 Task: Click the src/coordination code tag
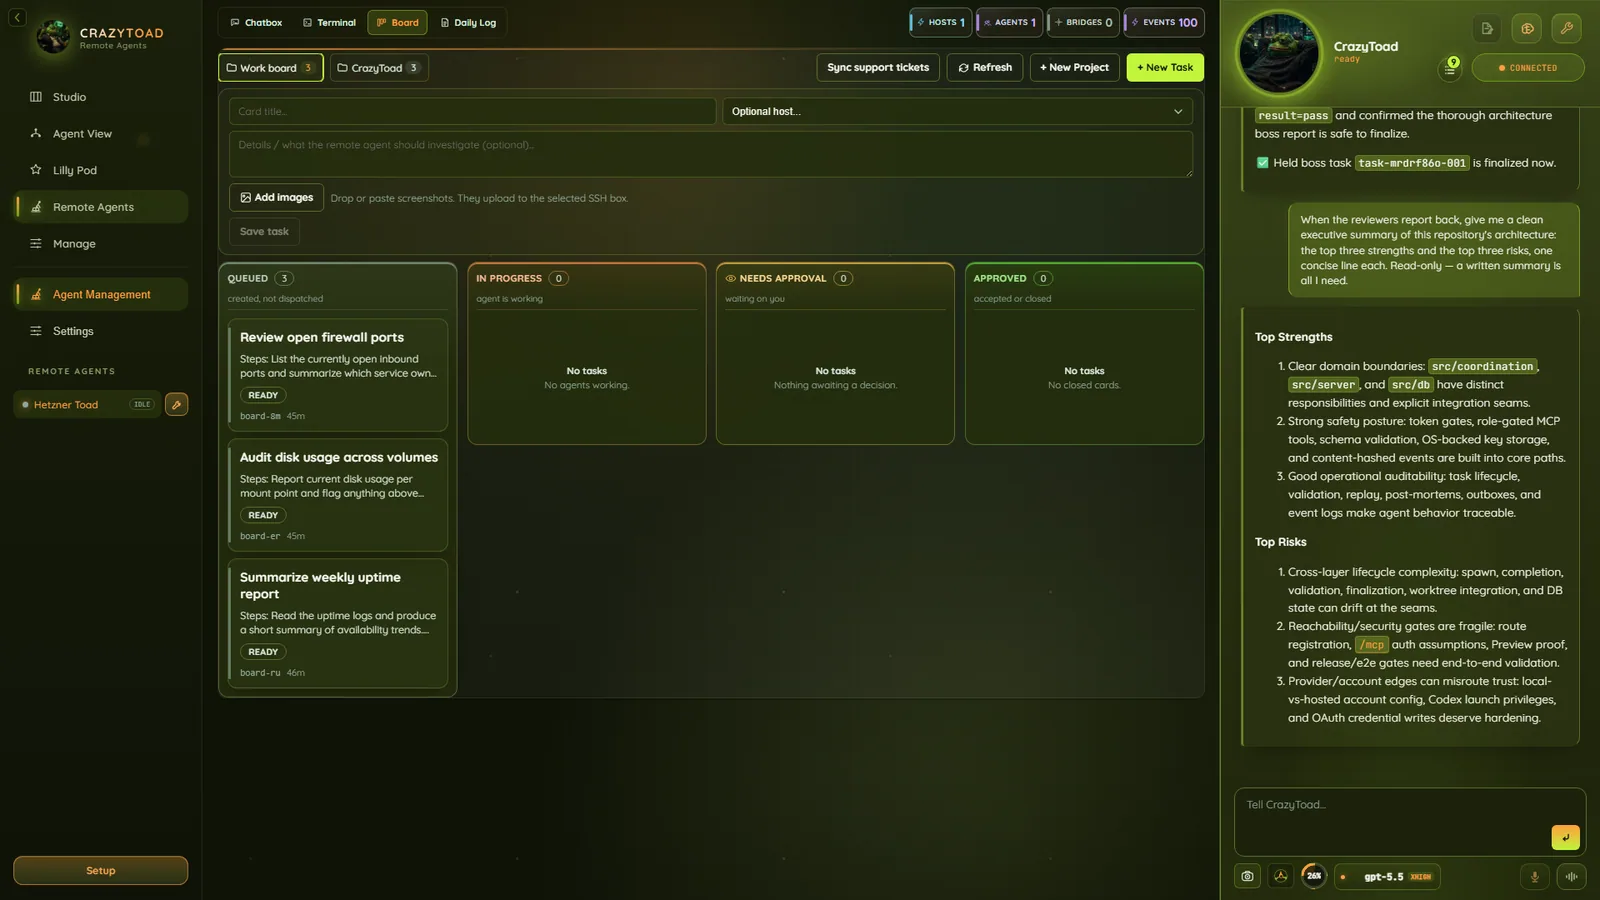(1482, 367)
